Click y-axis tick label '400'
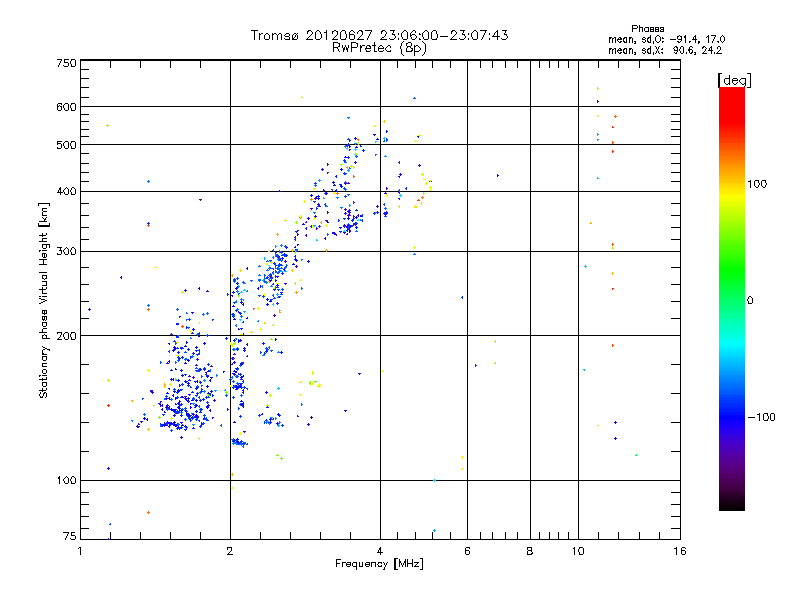Image resolution: width=800 pixels, height=600 pixels. [66, 192]
